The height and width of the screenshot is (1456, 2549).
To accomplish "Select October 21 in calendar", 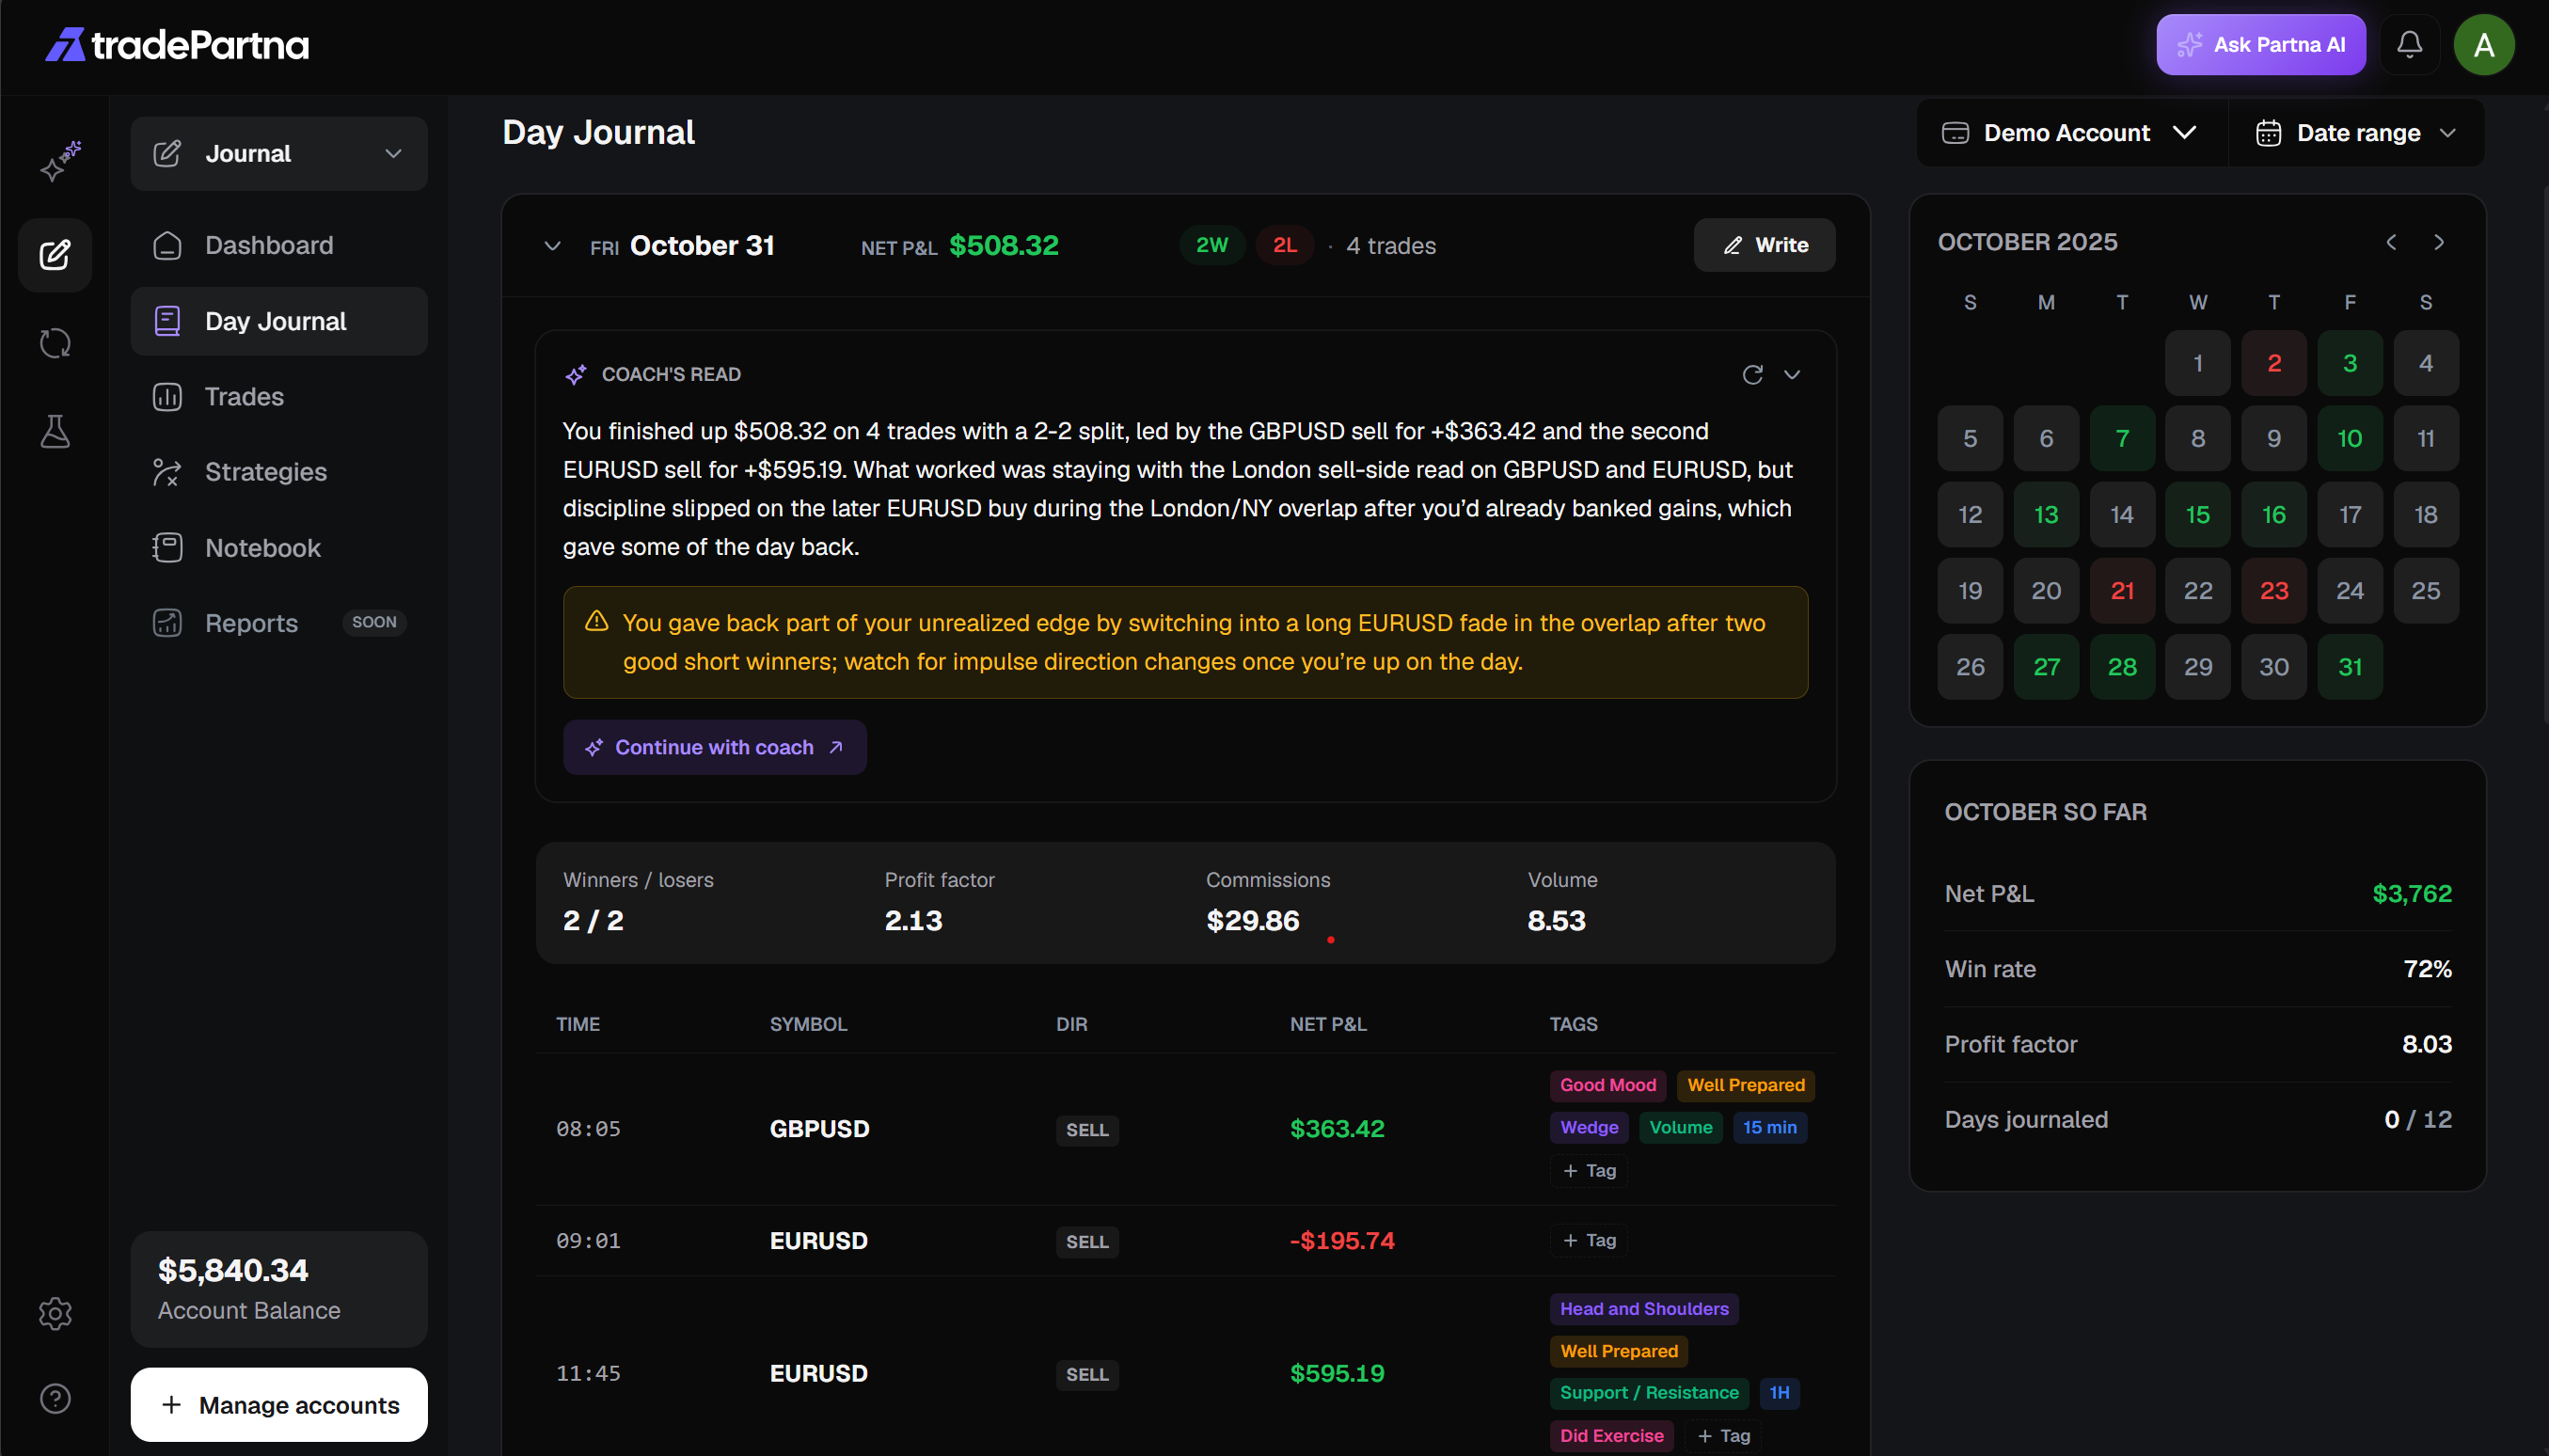I will point(2121,590).
